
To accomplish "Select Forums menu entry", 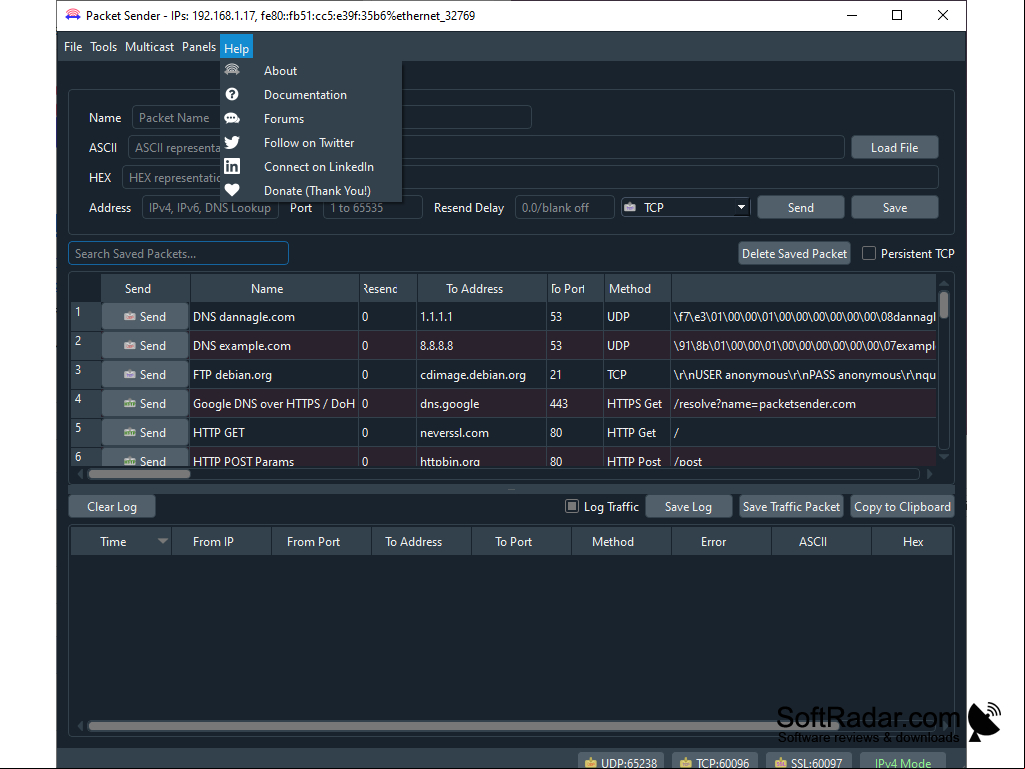I will click(x=311, y=118).
